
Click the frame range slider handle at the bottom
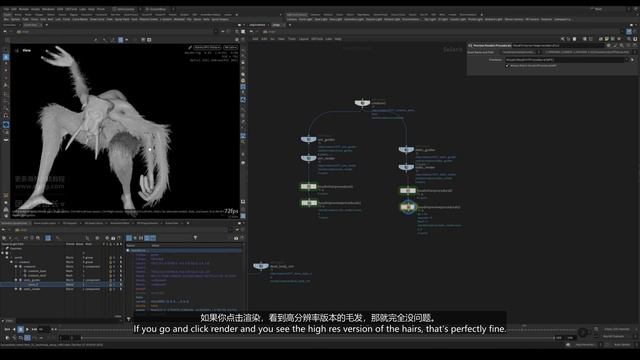82,338
